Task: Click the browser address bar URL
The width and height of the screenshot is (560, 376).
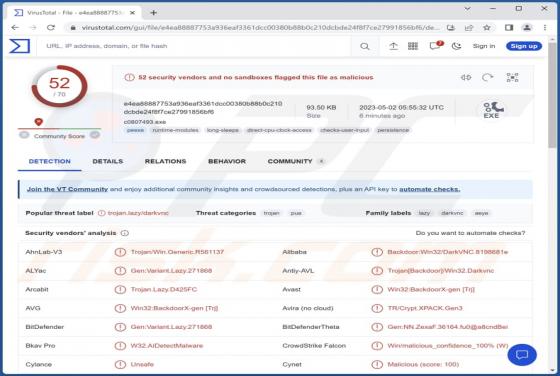Action: click(261, 27)
